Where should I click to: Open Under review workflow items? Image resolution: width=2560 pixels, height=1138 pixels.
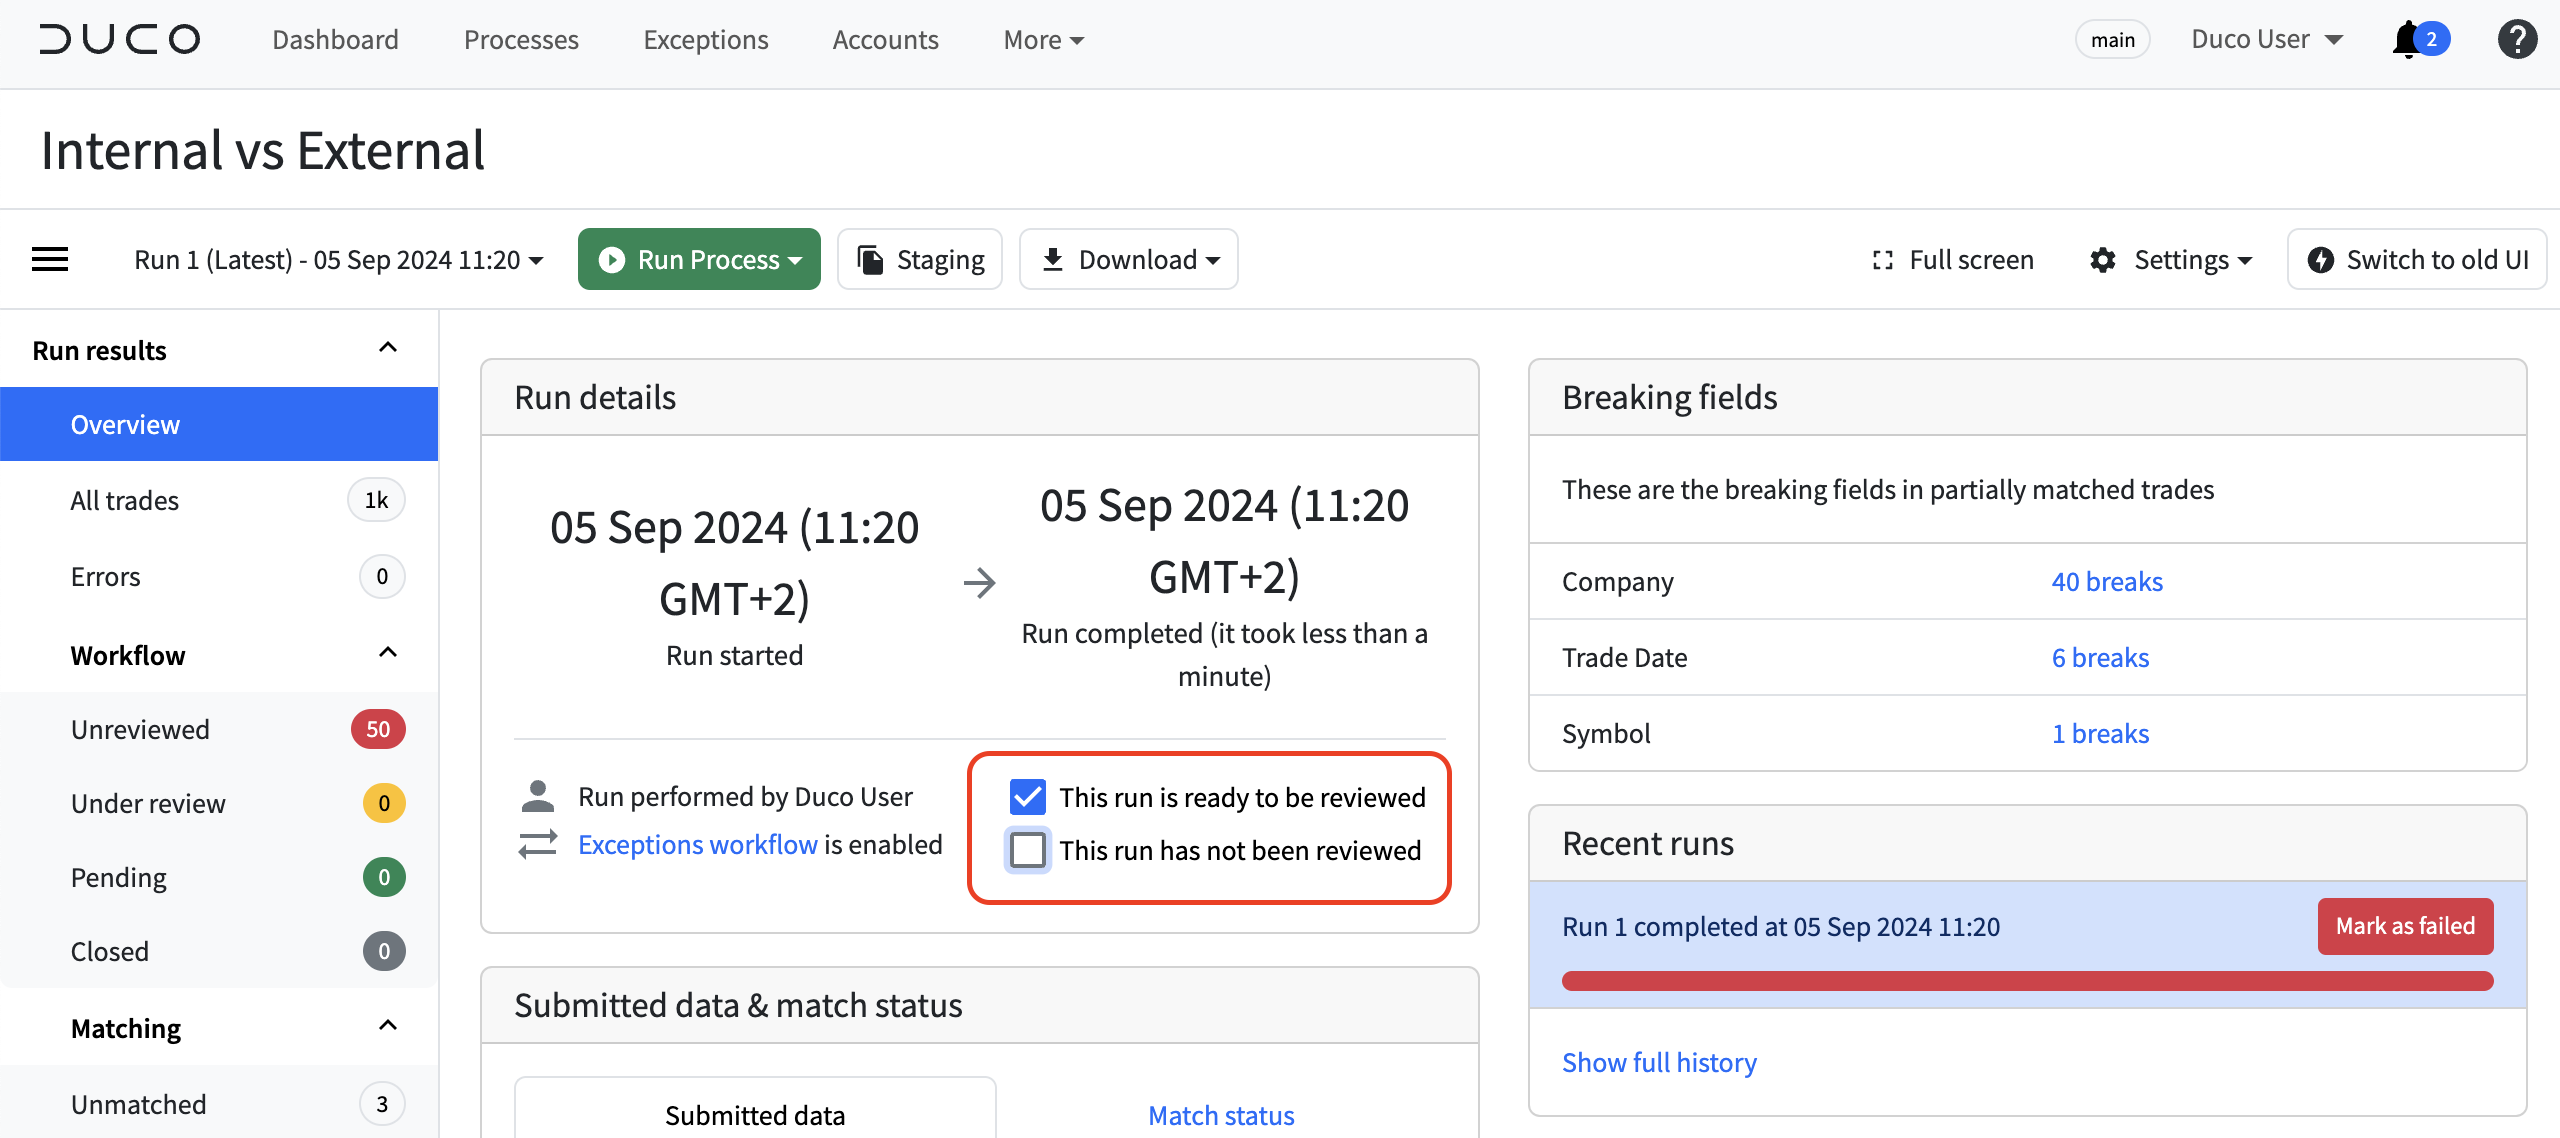[x=219, y=803]
